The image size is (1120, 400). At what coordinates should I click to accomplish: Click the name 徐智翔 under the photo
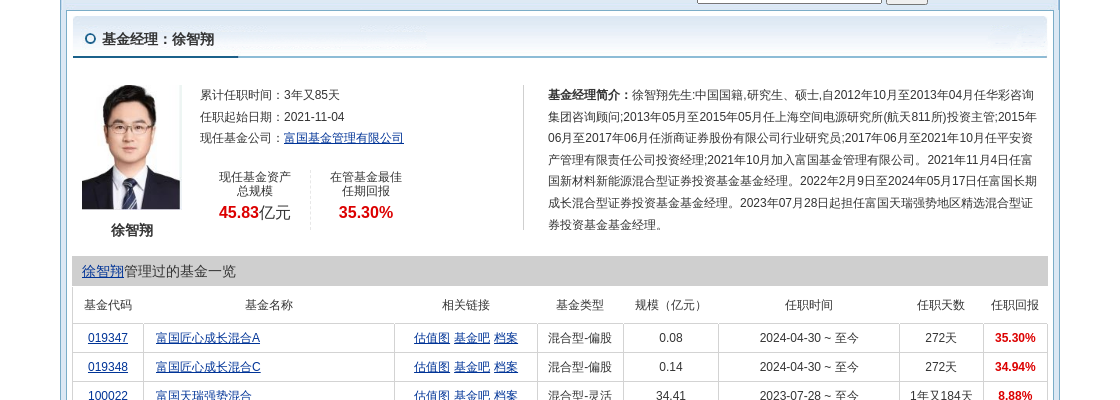coord(131,230)
